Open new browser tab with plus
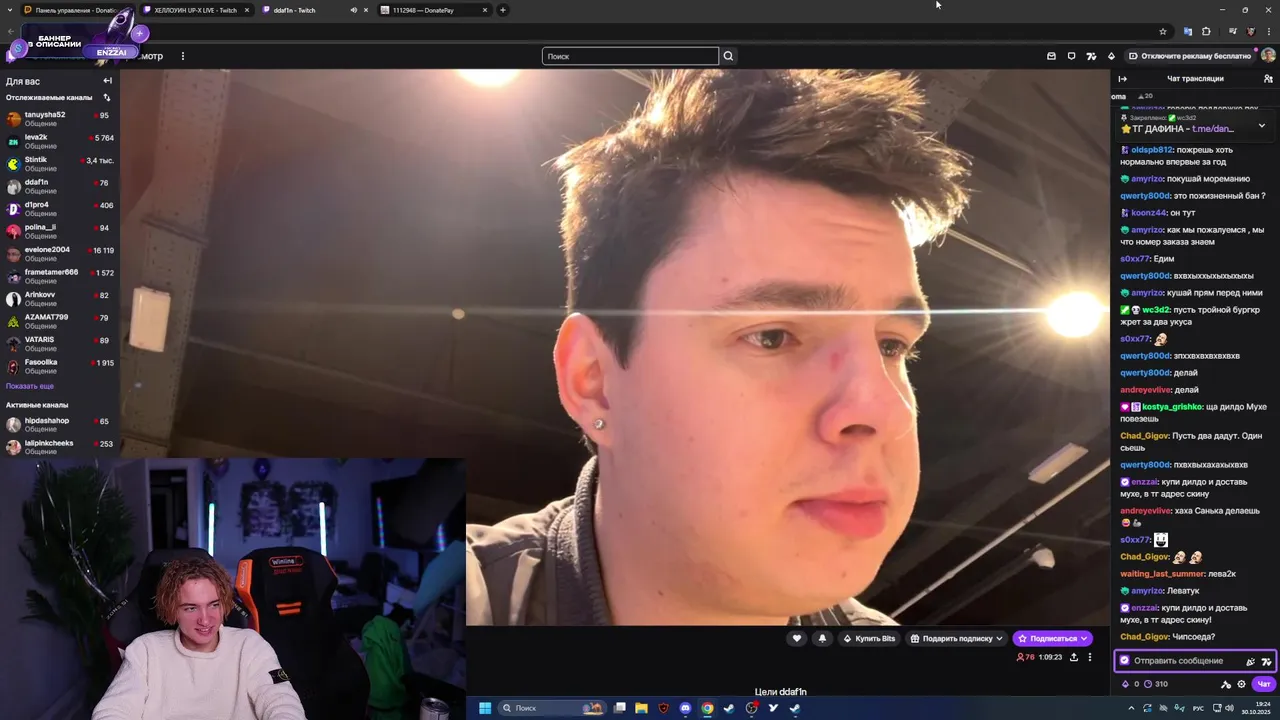This screenshot has height=720, width=1280. (x=503, y=10)
